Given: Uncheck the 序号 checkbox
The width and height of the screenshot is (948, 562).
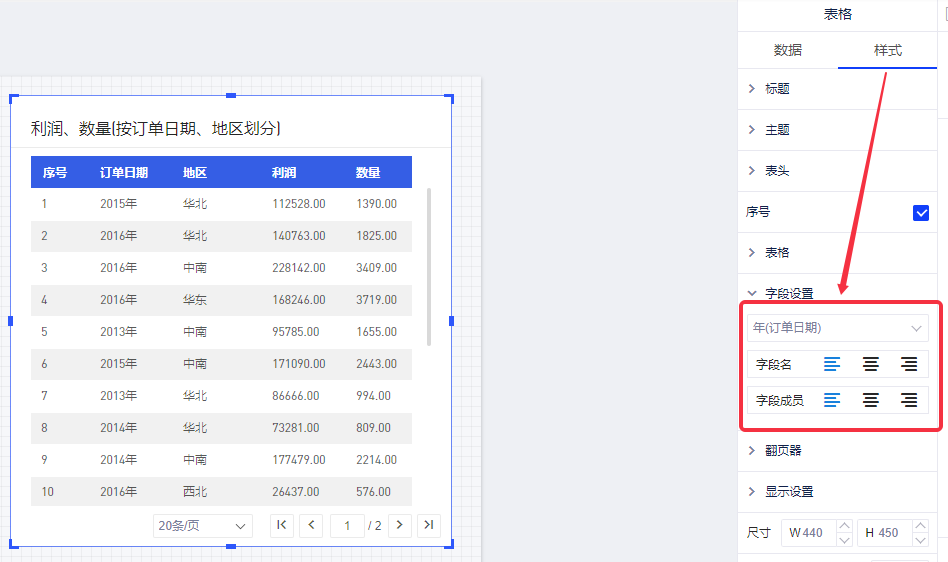Looking at the screenshot, I should coord(921,212).
